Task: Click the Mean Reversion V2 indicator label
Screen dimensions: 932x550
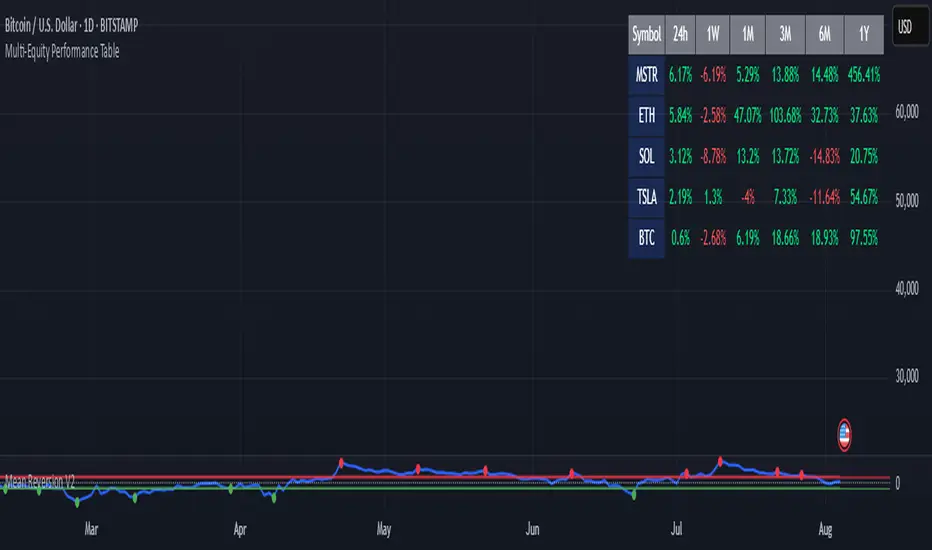Action: pyautogui.click(x=38, y=483)
